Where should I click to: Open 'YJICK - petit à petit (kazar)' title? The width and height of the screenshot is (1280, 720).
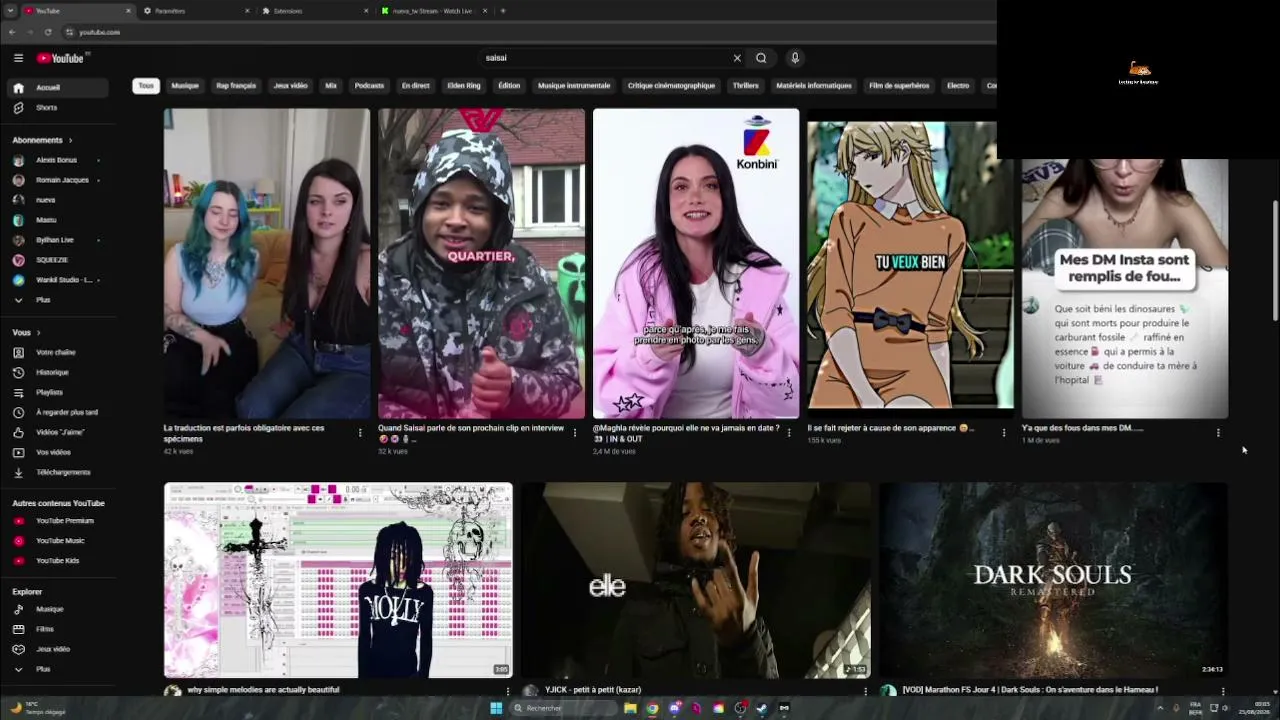pos(593,690)
